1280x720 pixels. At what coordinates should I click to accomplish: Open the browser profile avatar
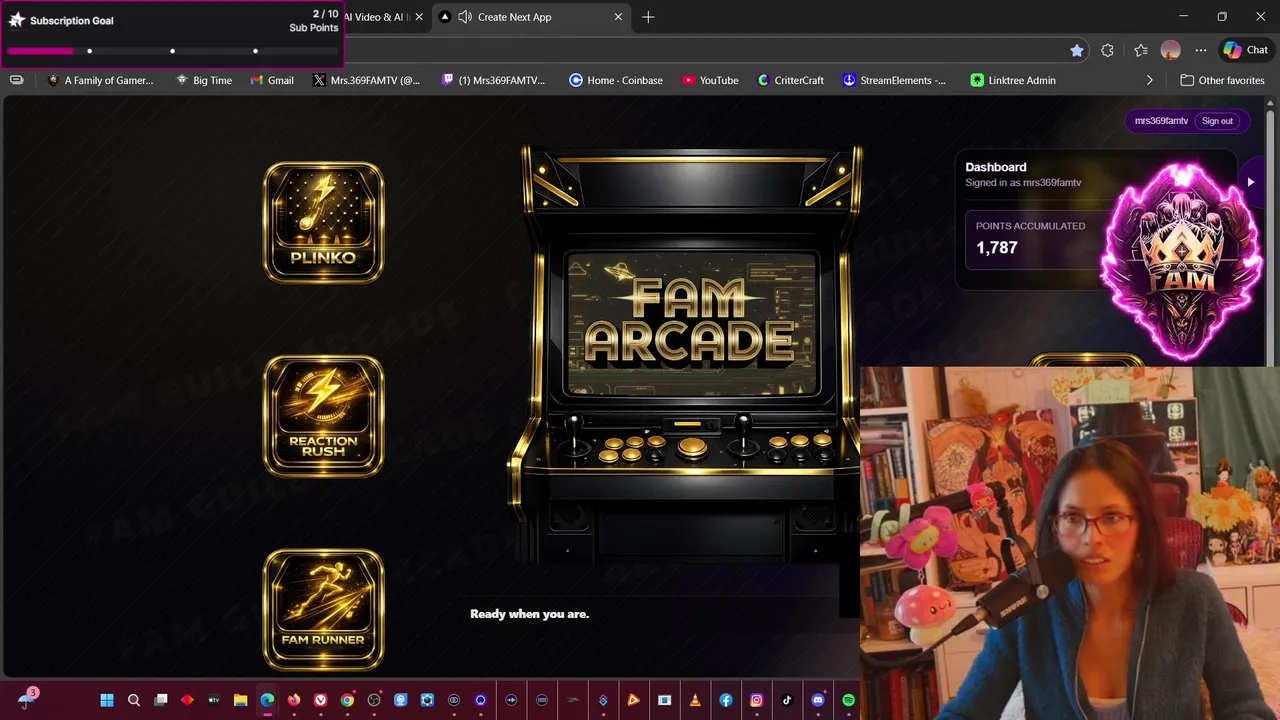click(x=1171, y=50)
